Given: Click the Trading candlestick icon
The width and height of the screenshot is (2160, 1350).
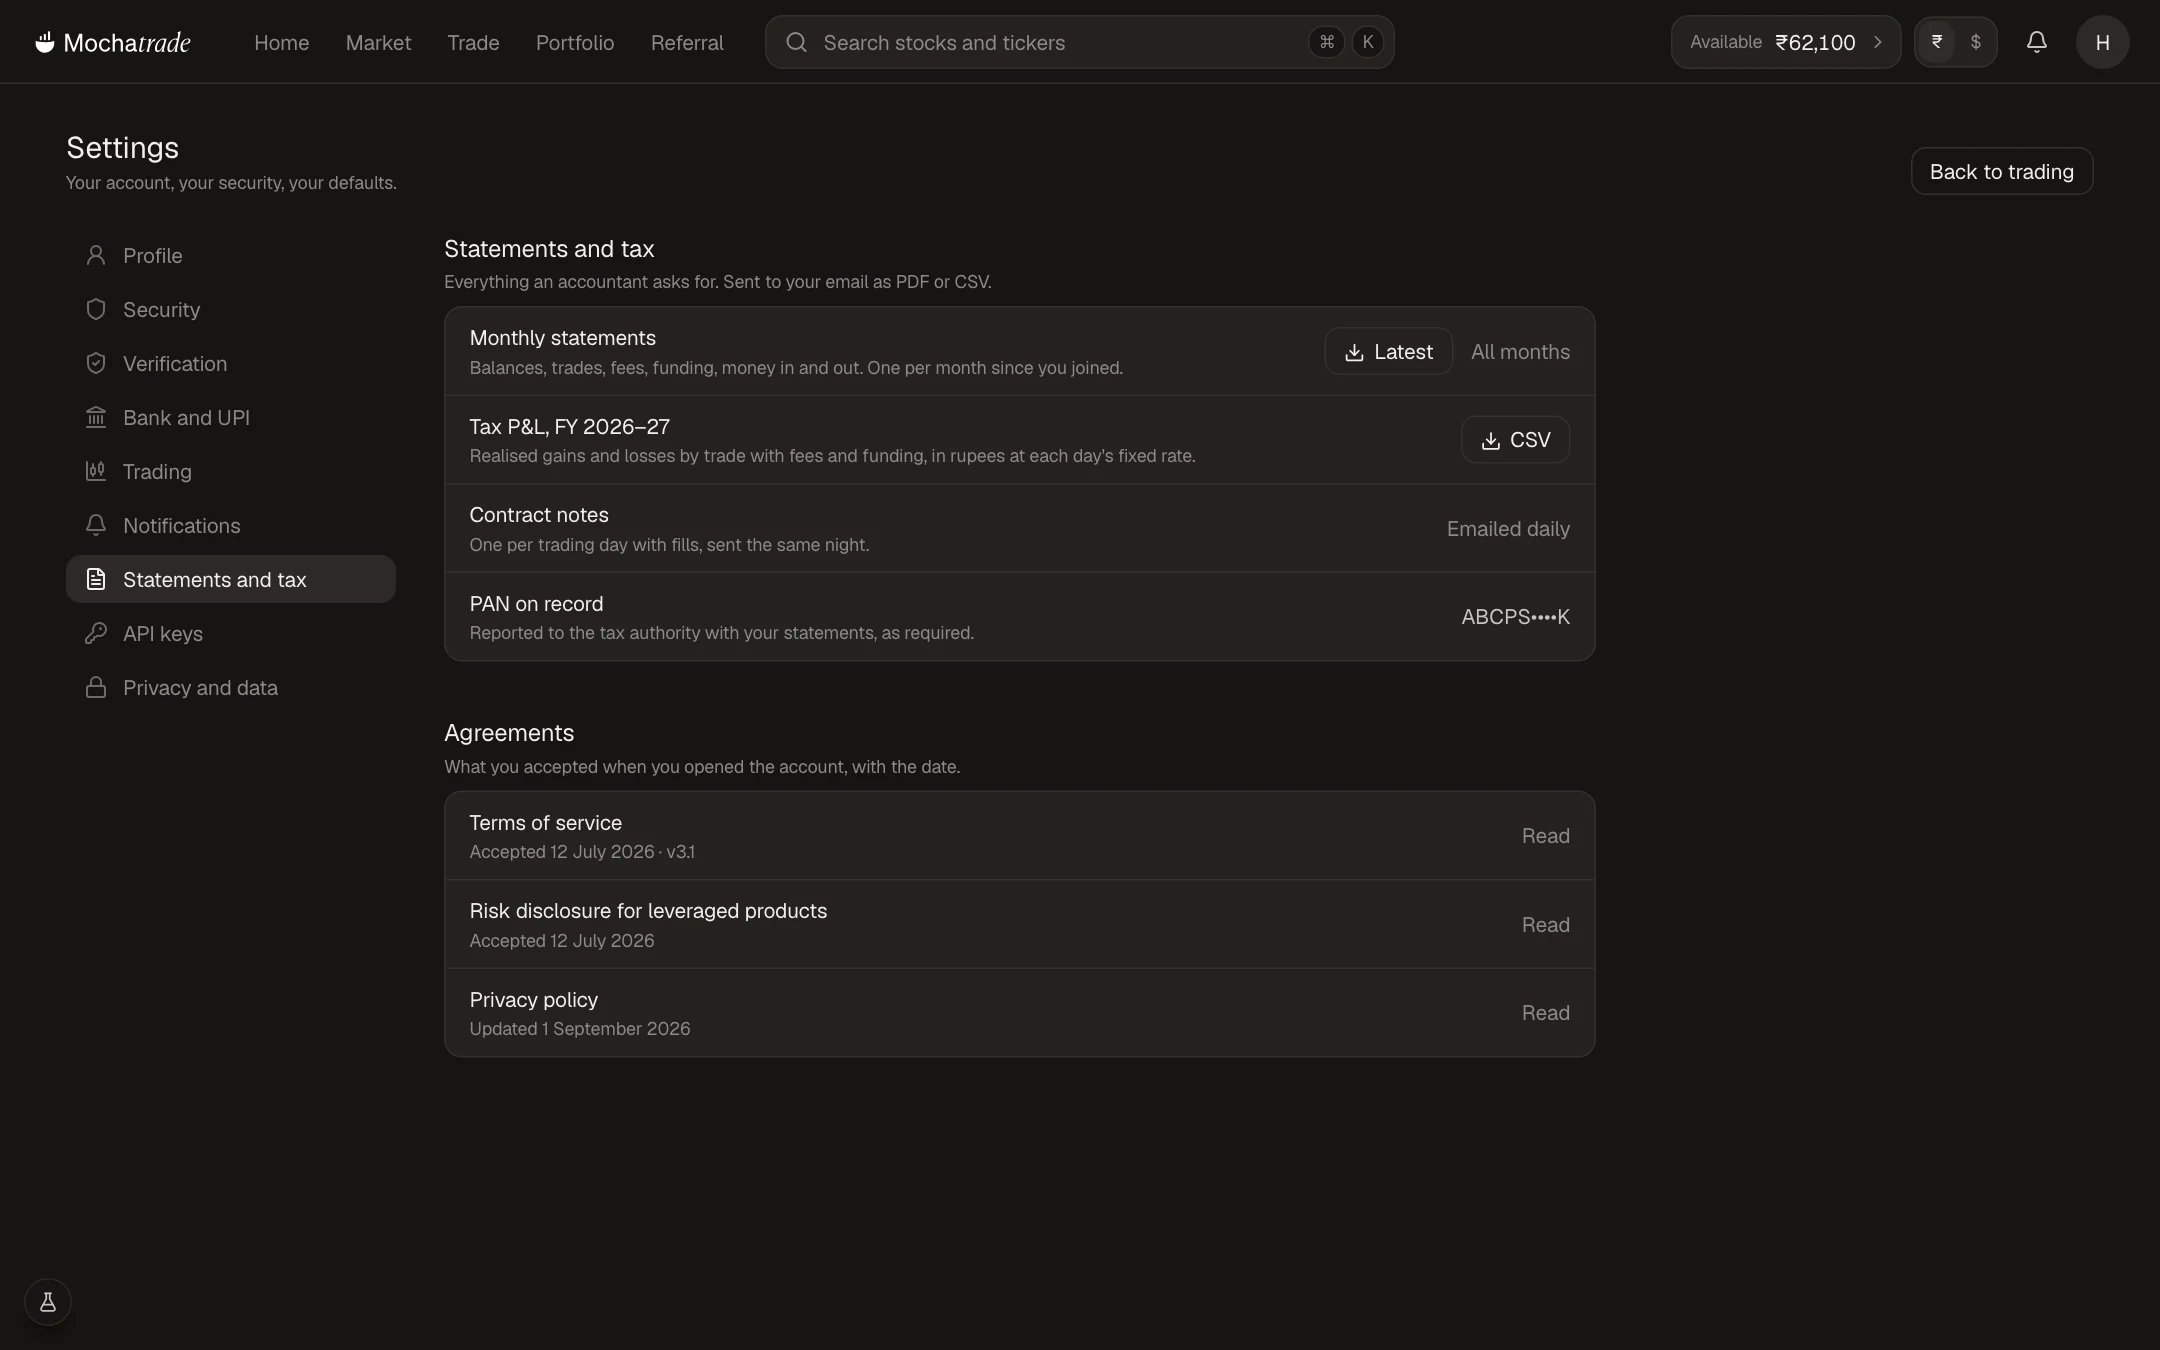Looking at the screenshot, I should [x=96, y=471].
